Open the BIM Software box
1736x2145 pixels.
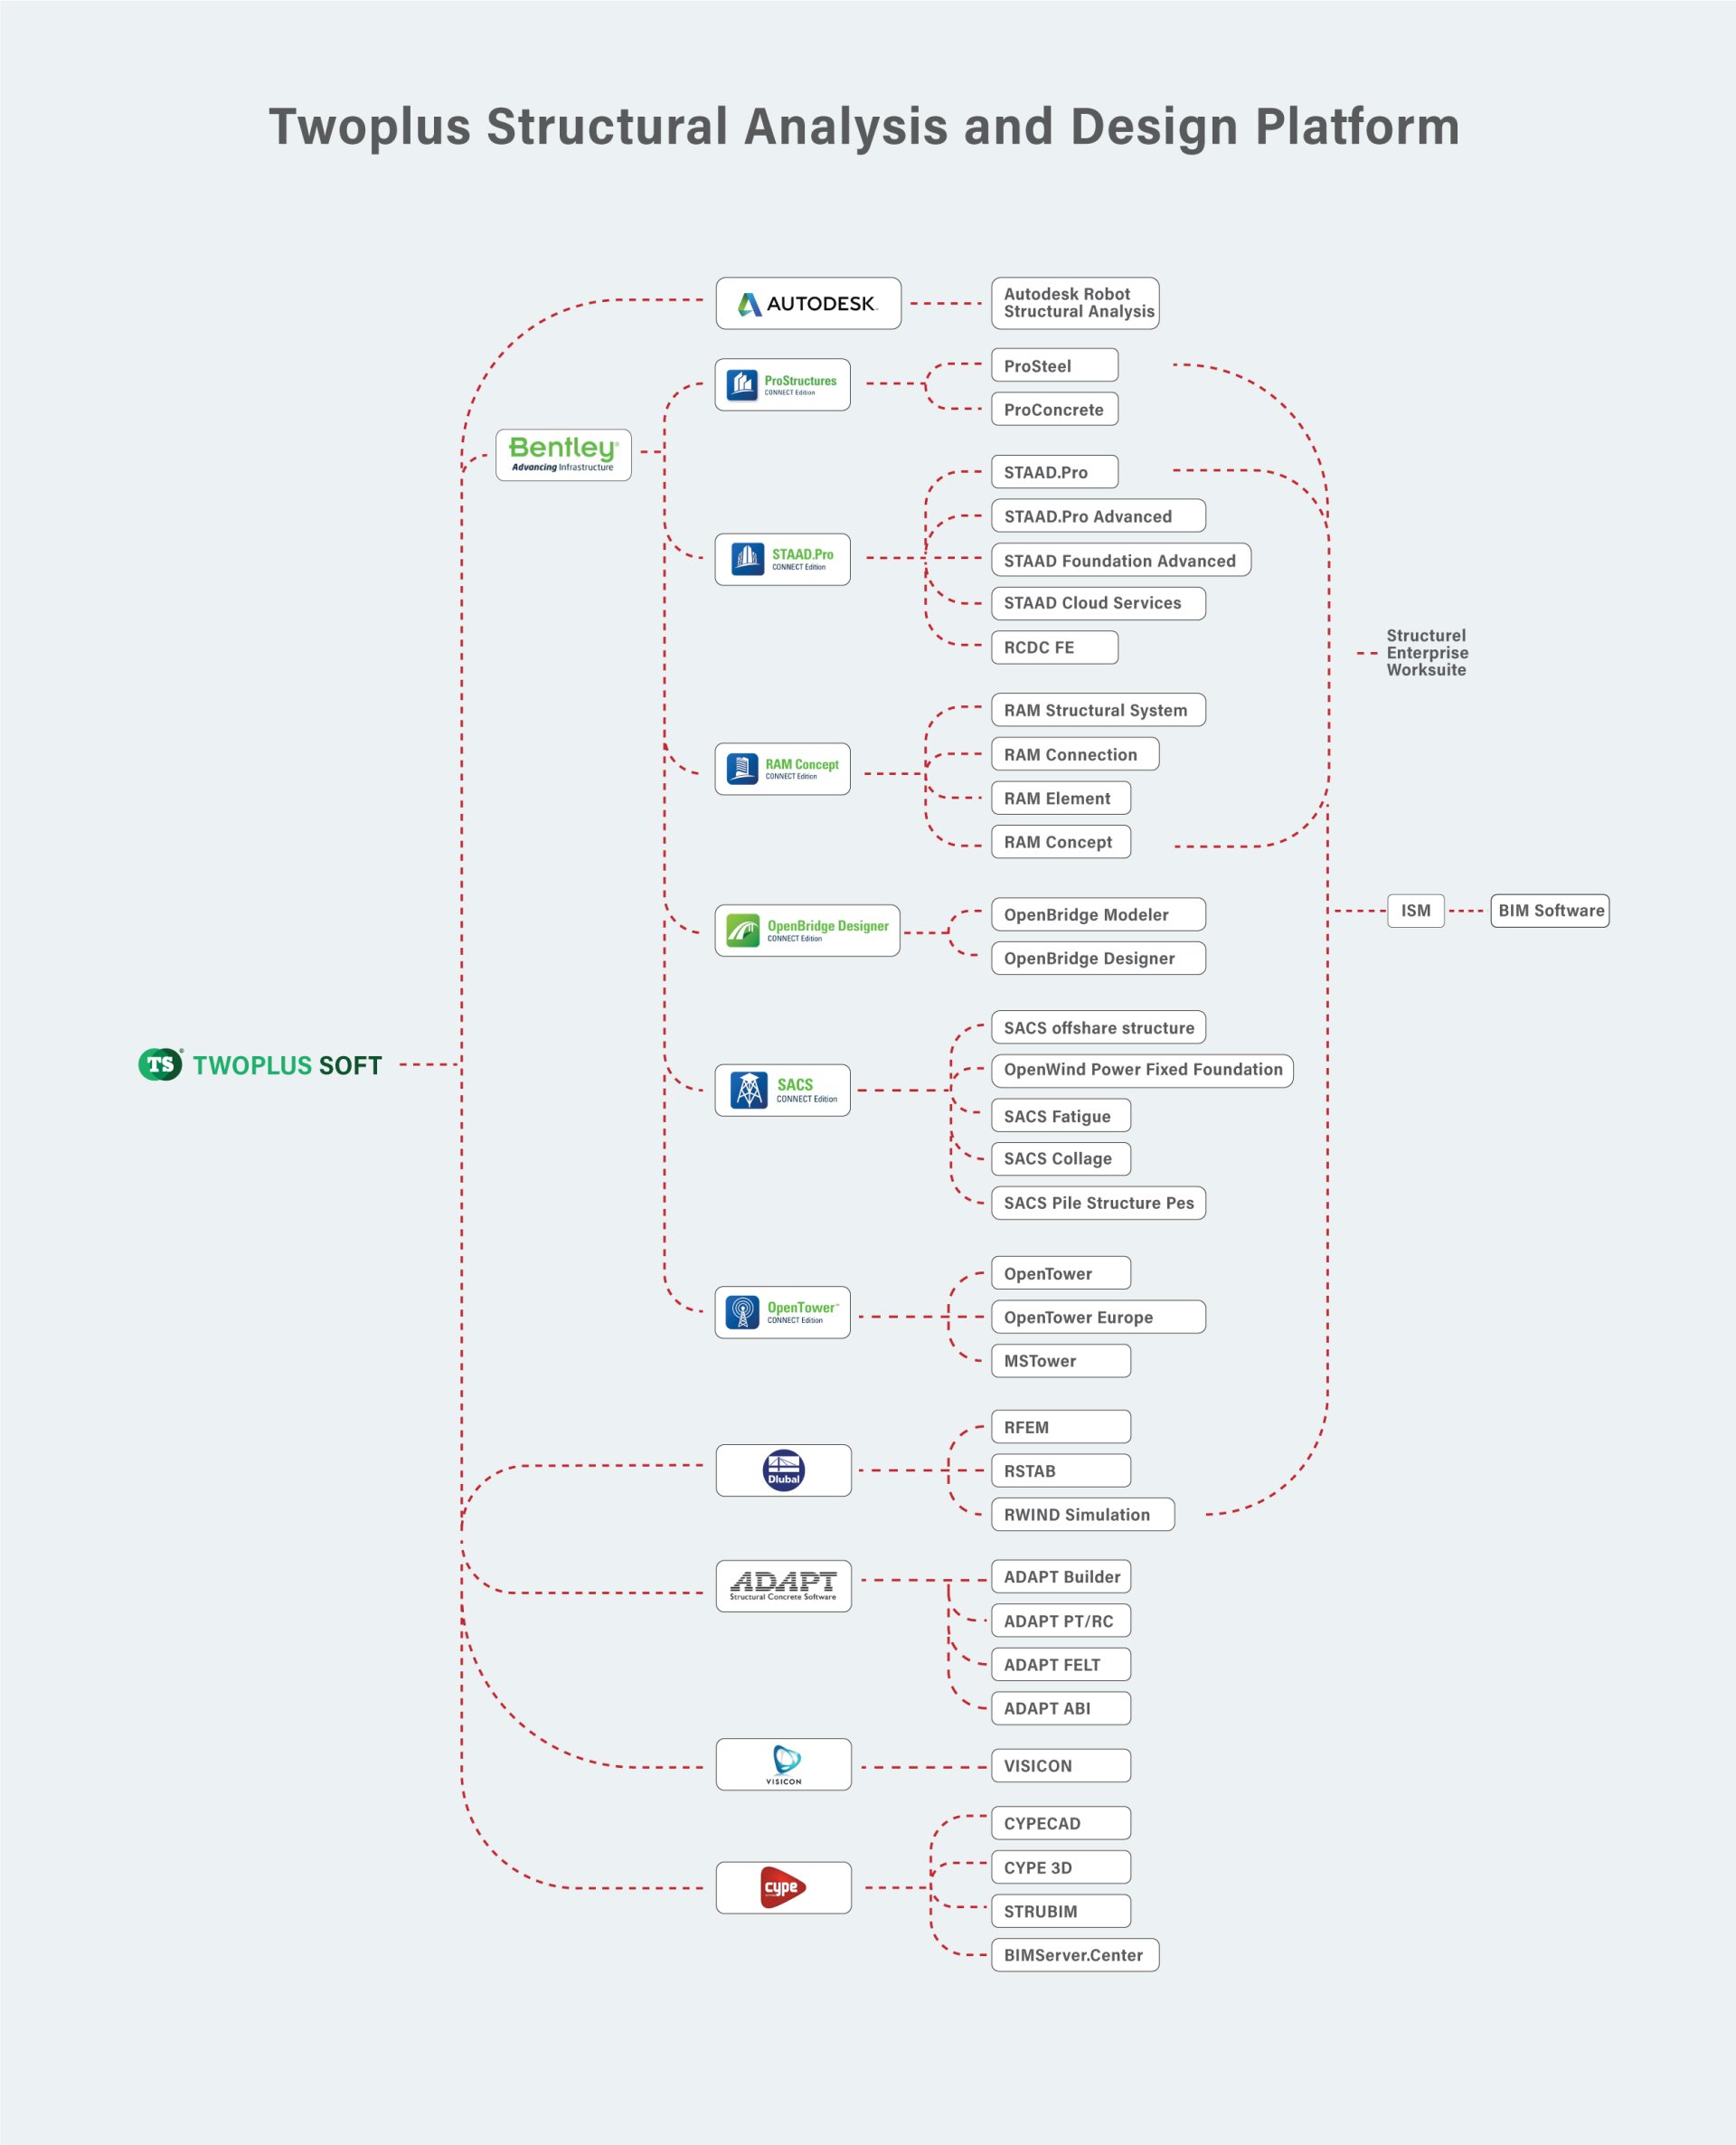coord(1549,911)
